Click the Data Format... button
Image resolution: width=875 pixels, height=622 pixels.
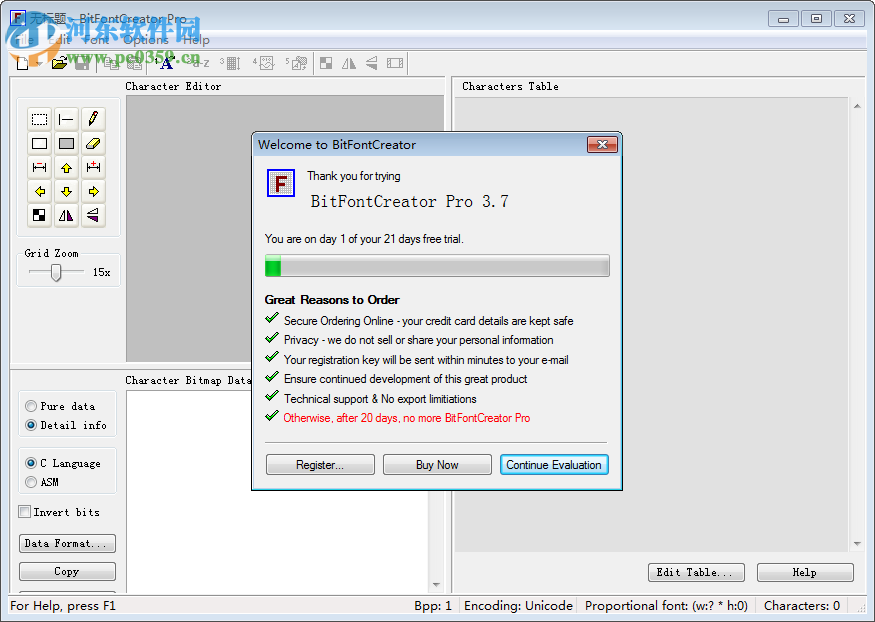[x=68, y=543]
